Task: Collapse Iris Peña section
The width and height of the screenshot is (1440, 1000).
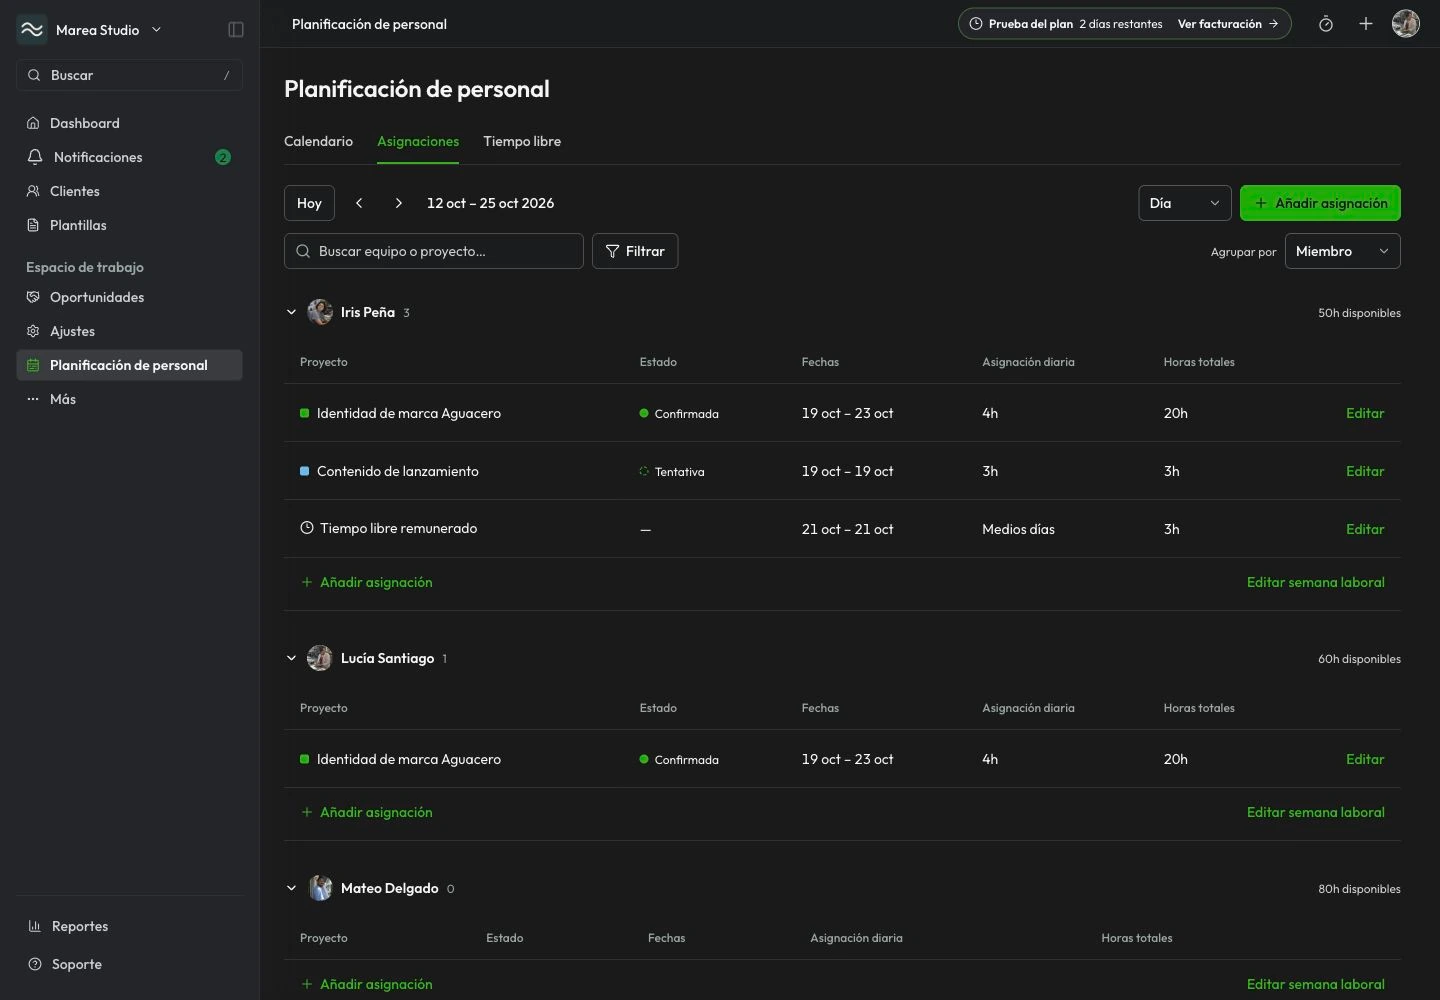Action: [x=291, y=312]
